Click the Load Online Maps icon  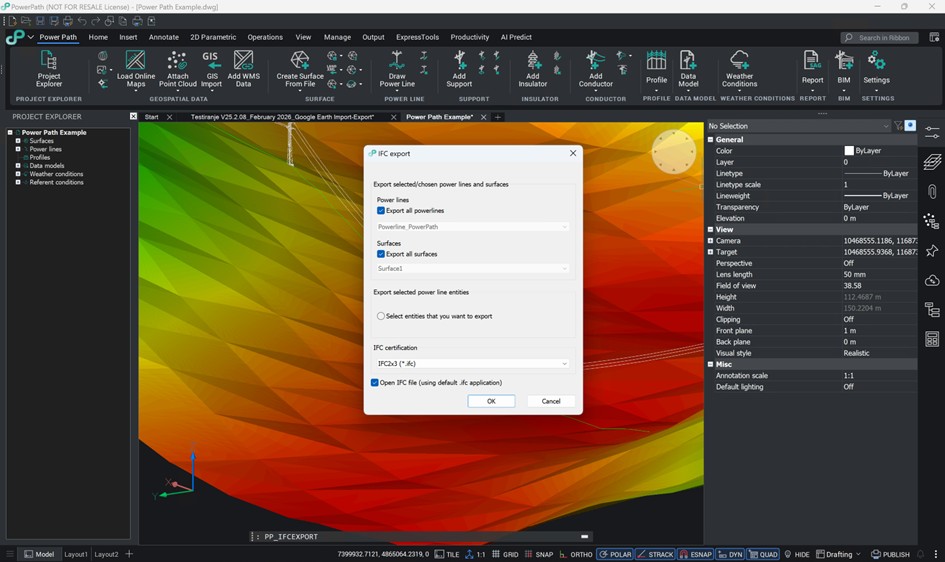click(136, 68)
